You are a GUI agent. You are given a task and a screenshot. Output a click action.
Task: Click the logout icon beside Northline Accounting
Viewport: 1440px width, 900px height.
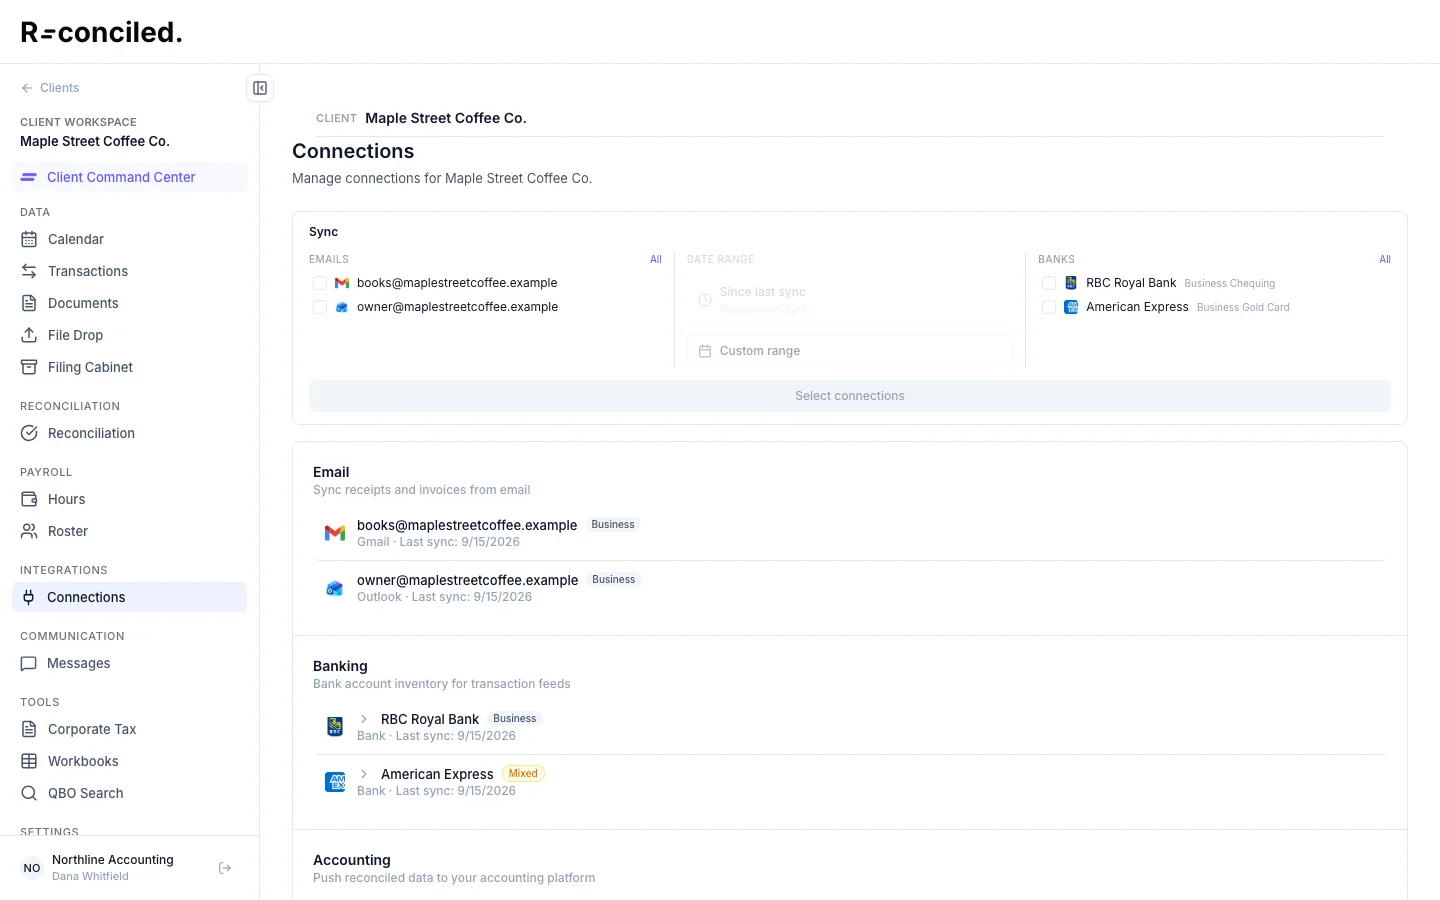tap(225, 868)
